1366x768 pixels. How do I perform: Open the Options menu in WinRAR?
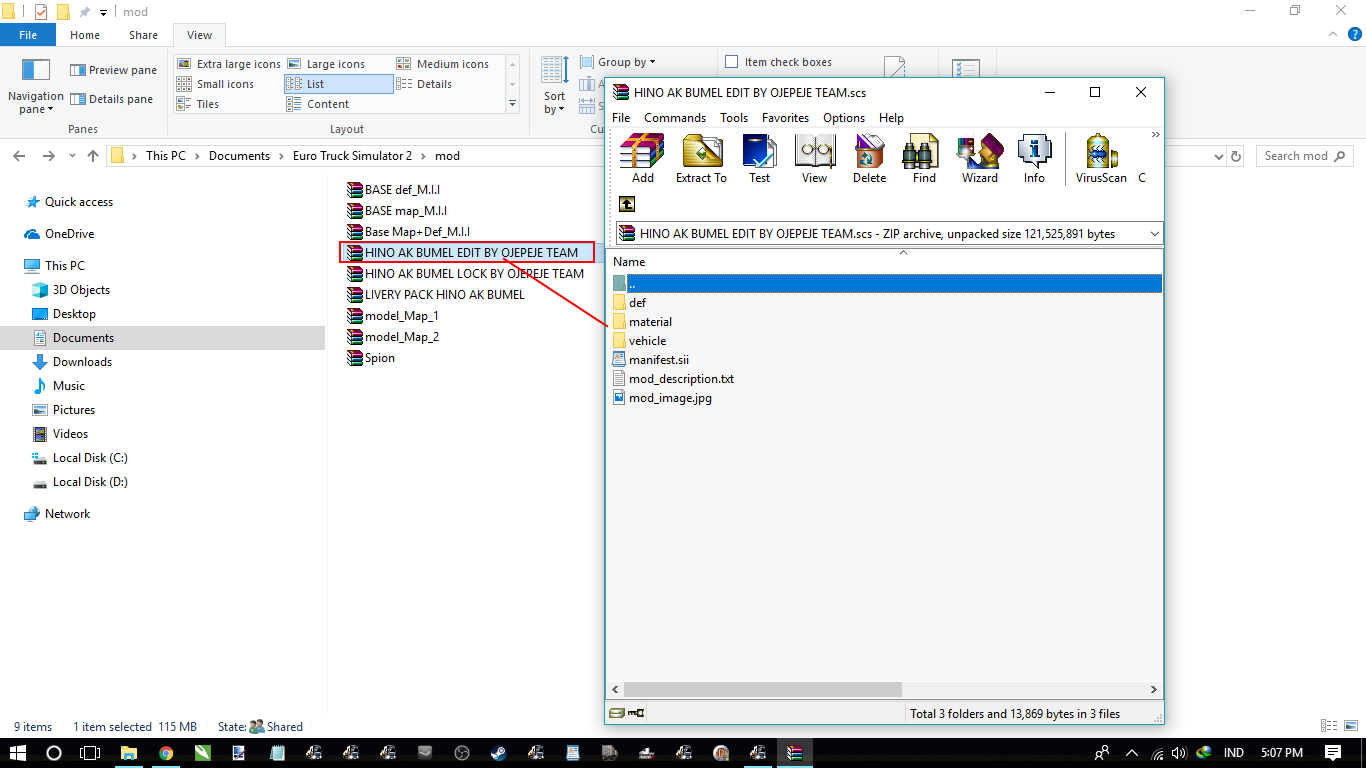click(844, 117)
